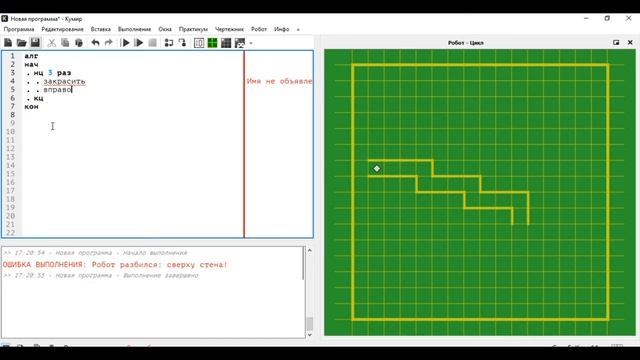Image resolution: width=640 pixels, height=360 pixels.
Task: Open an existing program file
Action: click(x=21, y=43)
